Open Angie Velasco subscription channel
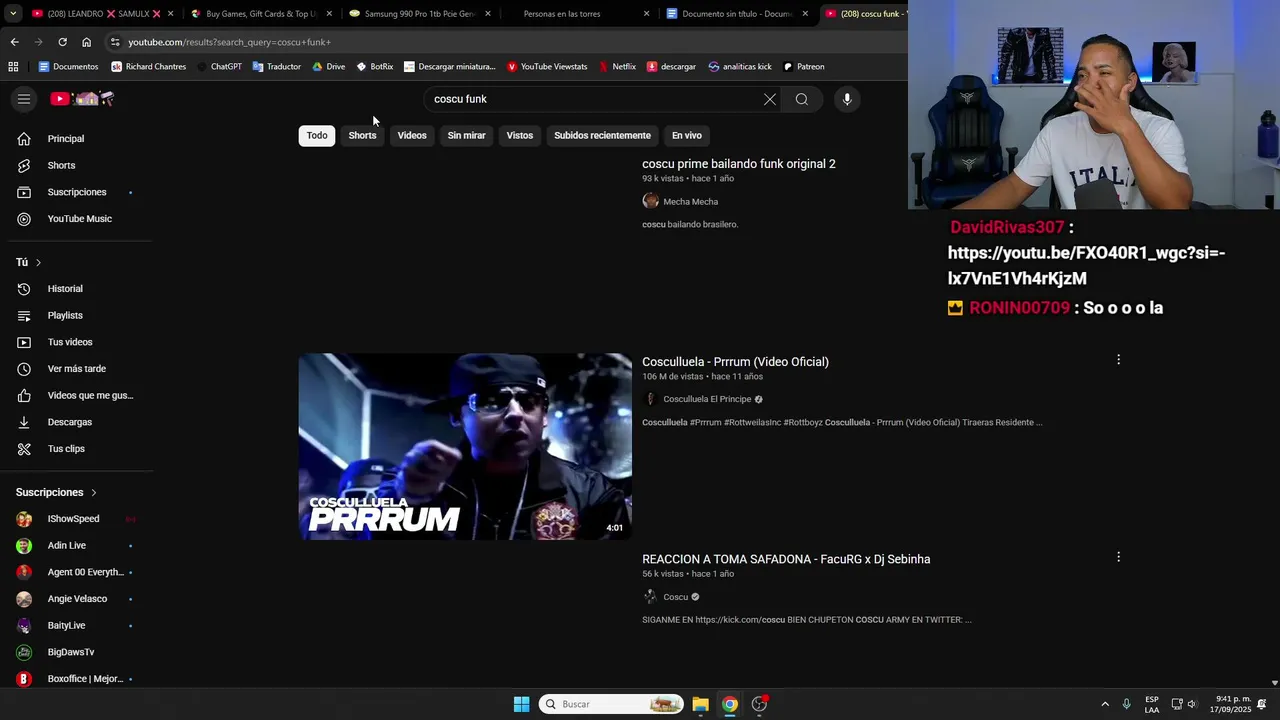The width and height of the screenshot is (1280, 720). coord(76,599)
